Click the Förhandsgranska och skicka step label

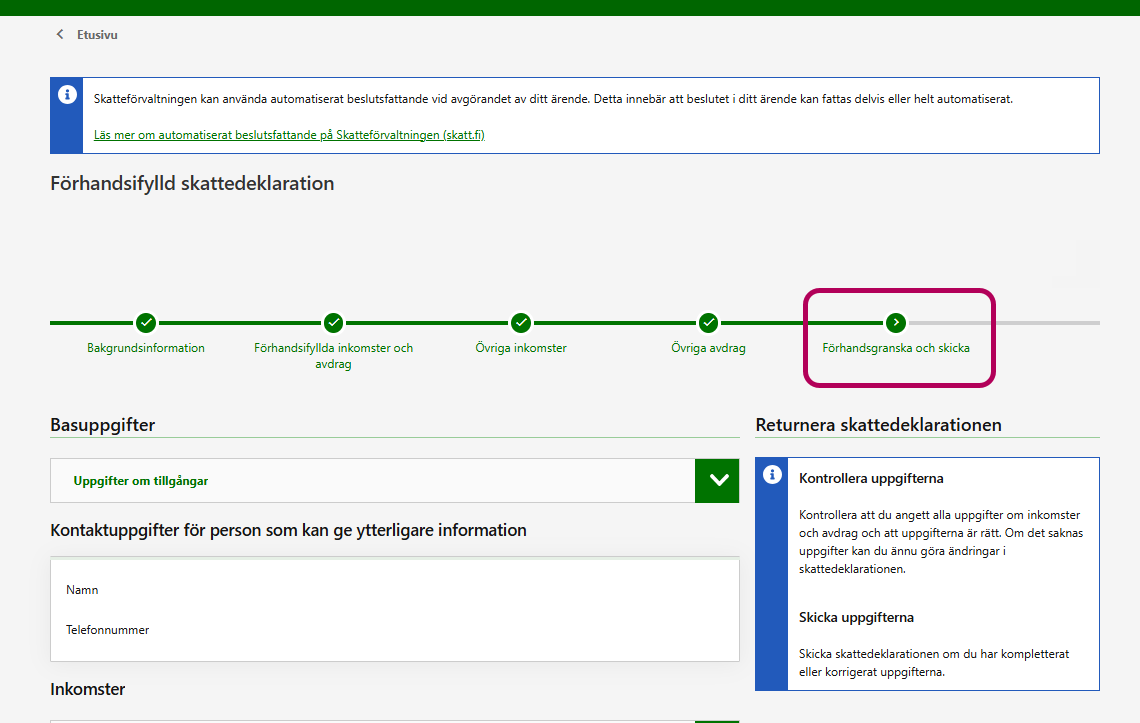pos(896,348)
